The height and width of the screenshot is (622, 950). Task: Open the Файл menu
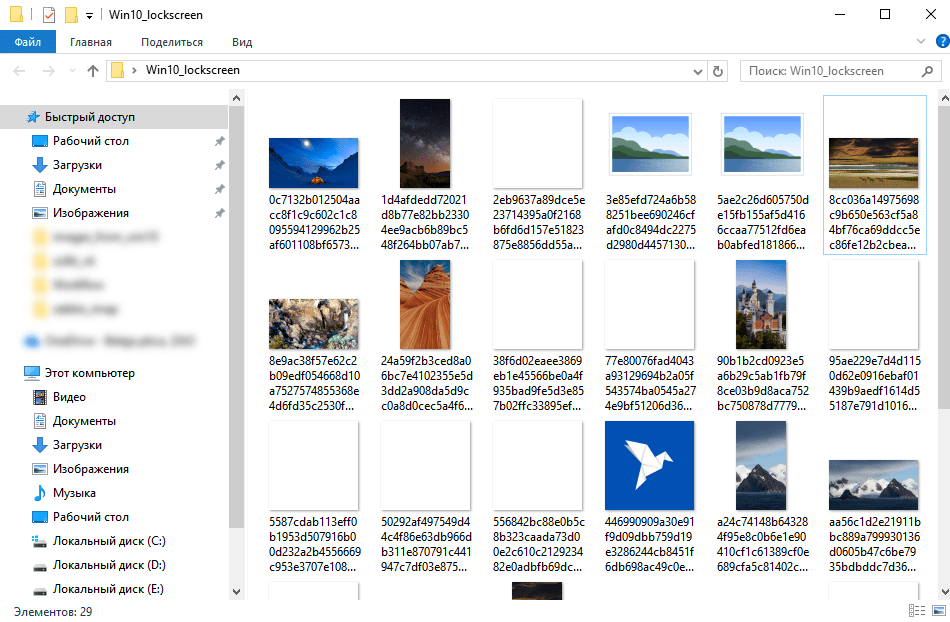27,42
